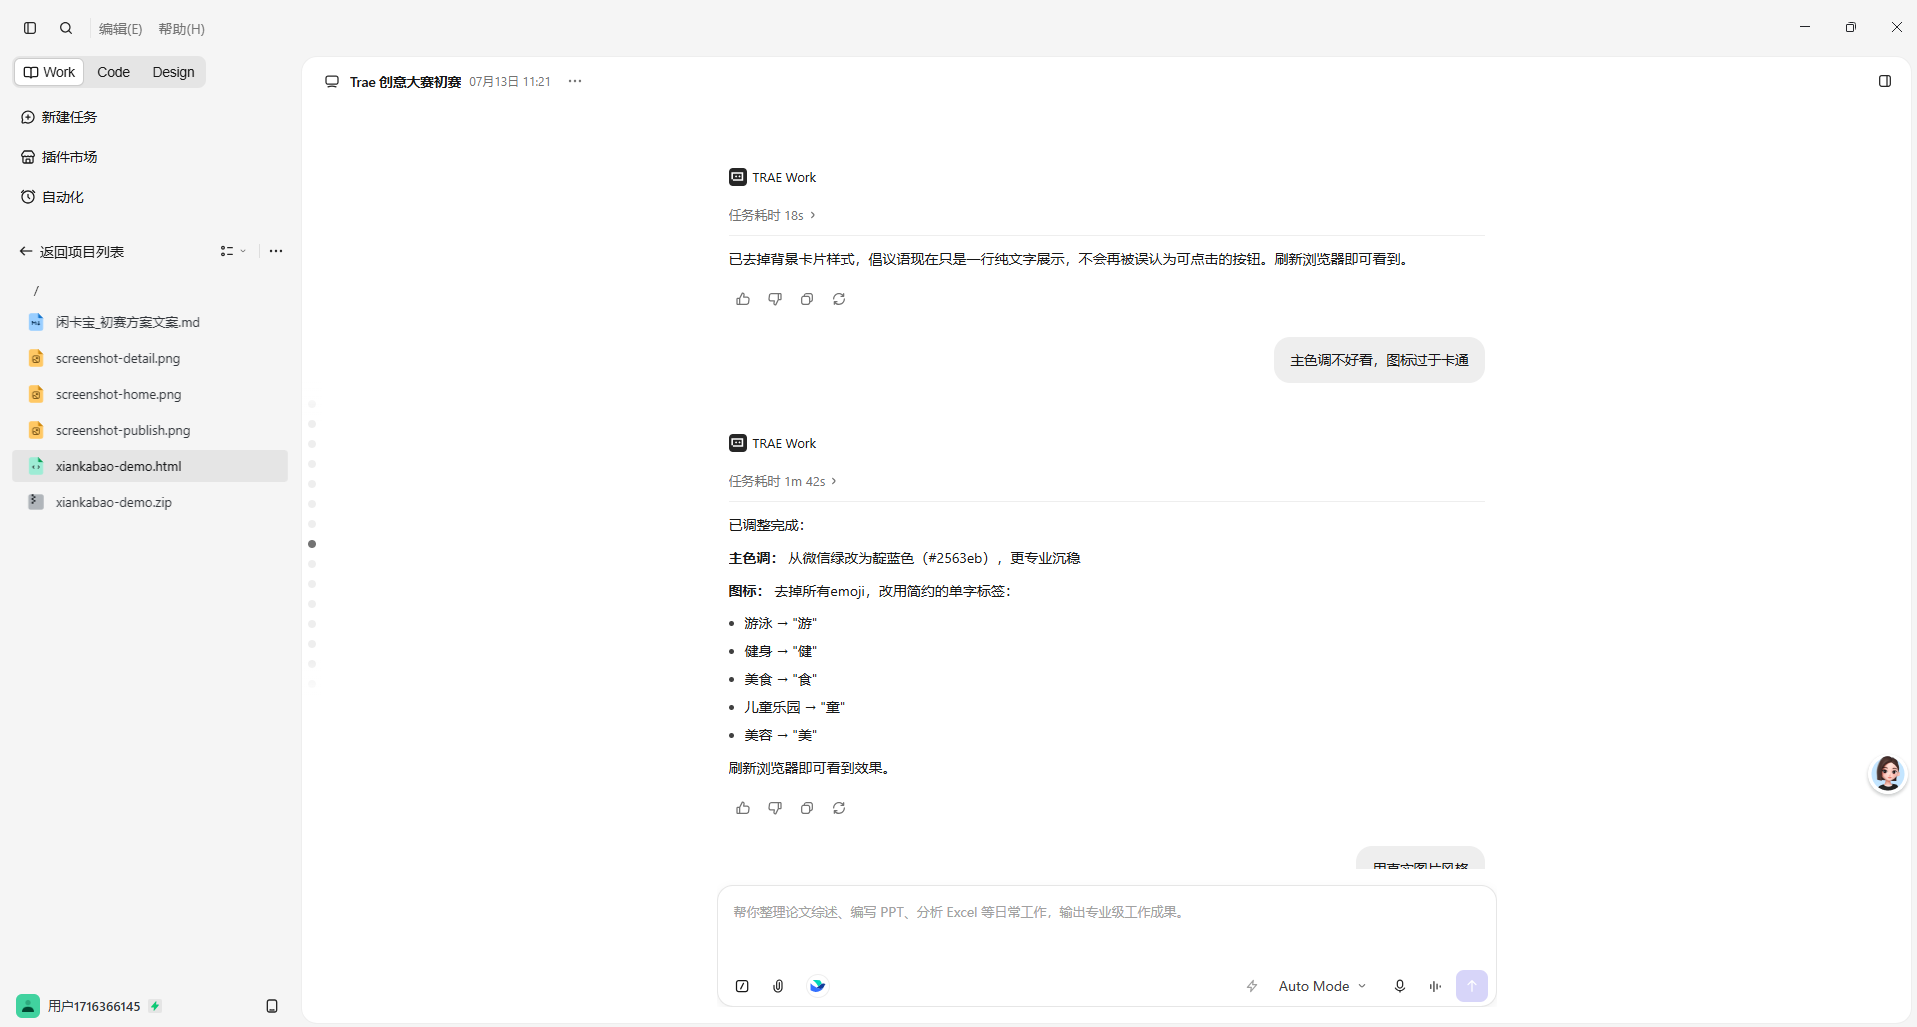
Task: Copy the reply about 已去掉背景卡片样式
Action: [x=807, y=299]
